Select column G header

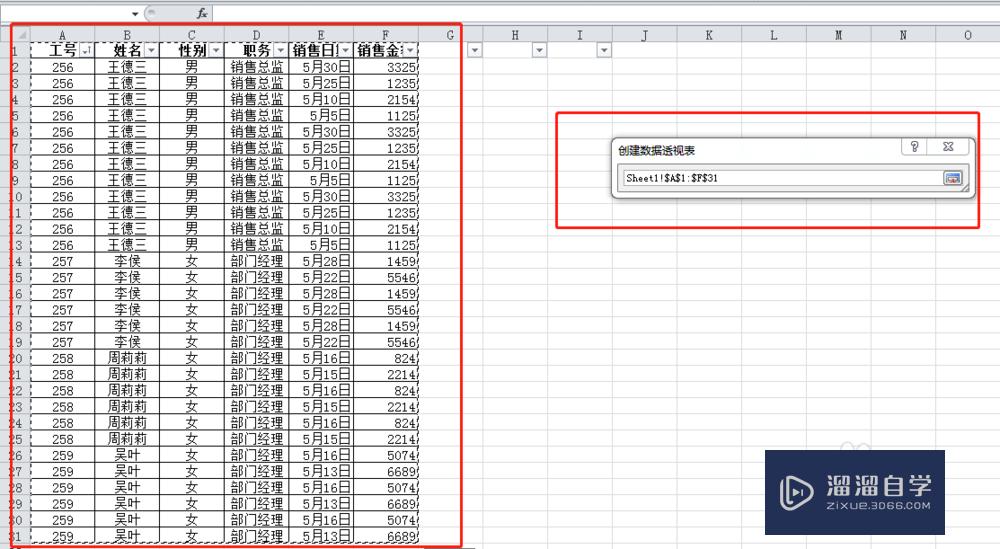[450, 35]
